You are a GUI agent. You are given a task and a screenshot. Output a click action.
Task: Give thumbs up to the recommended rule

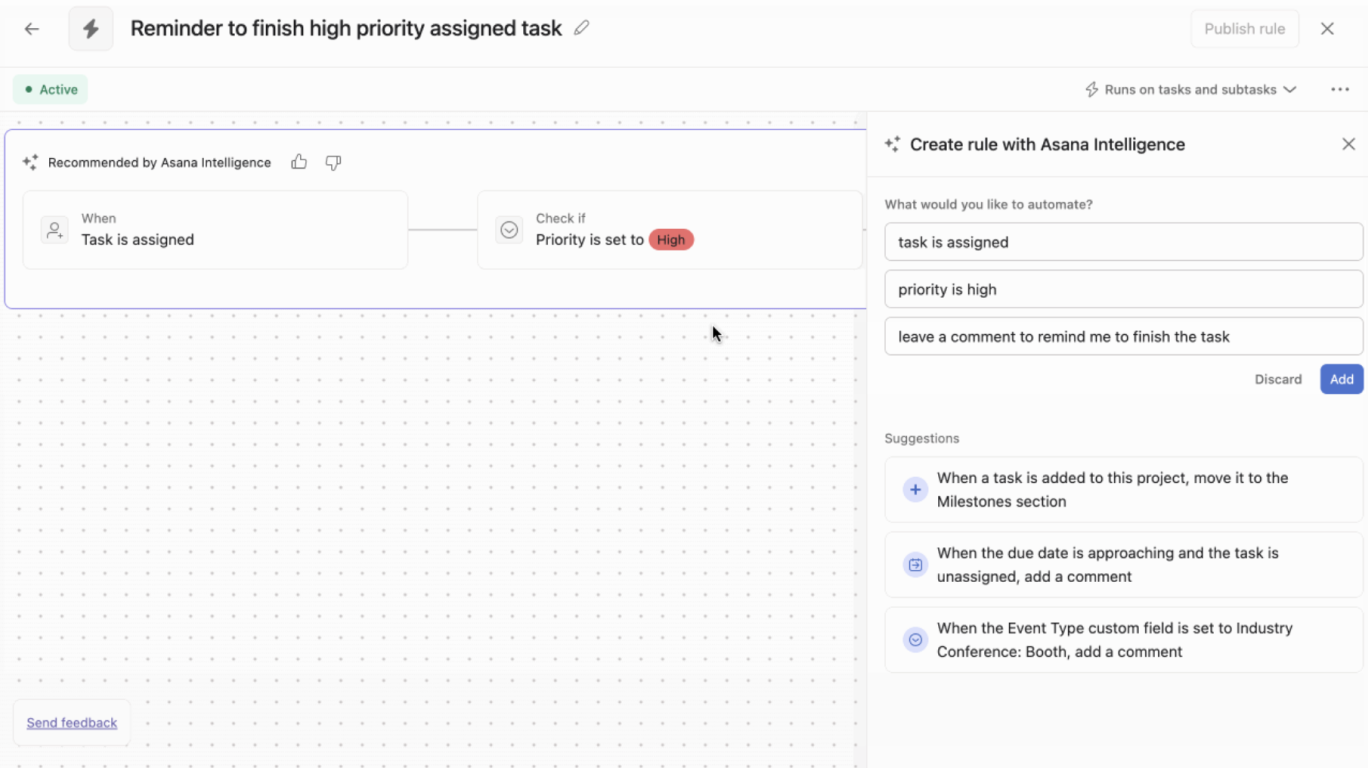click(299, 162)
